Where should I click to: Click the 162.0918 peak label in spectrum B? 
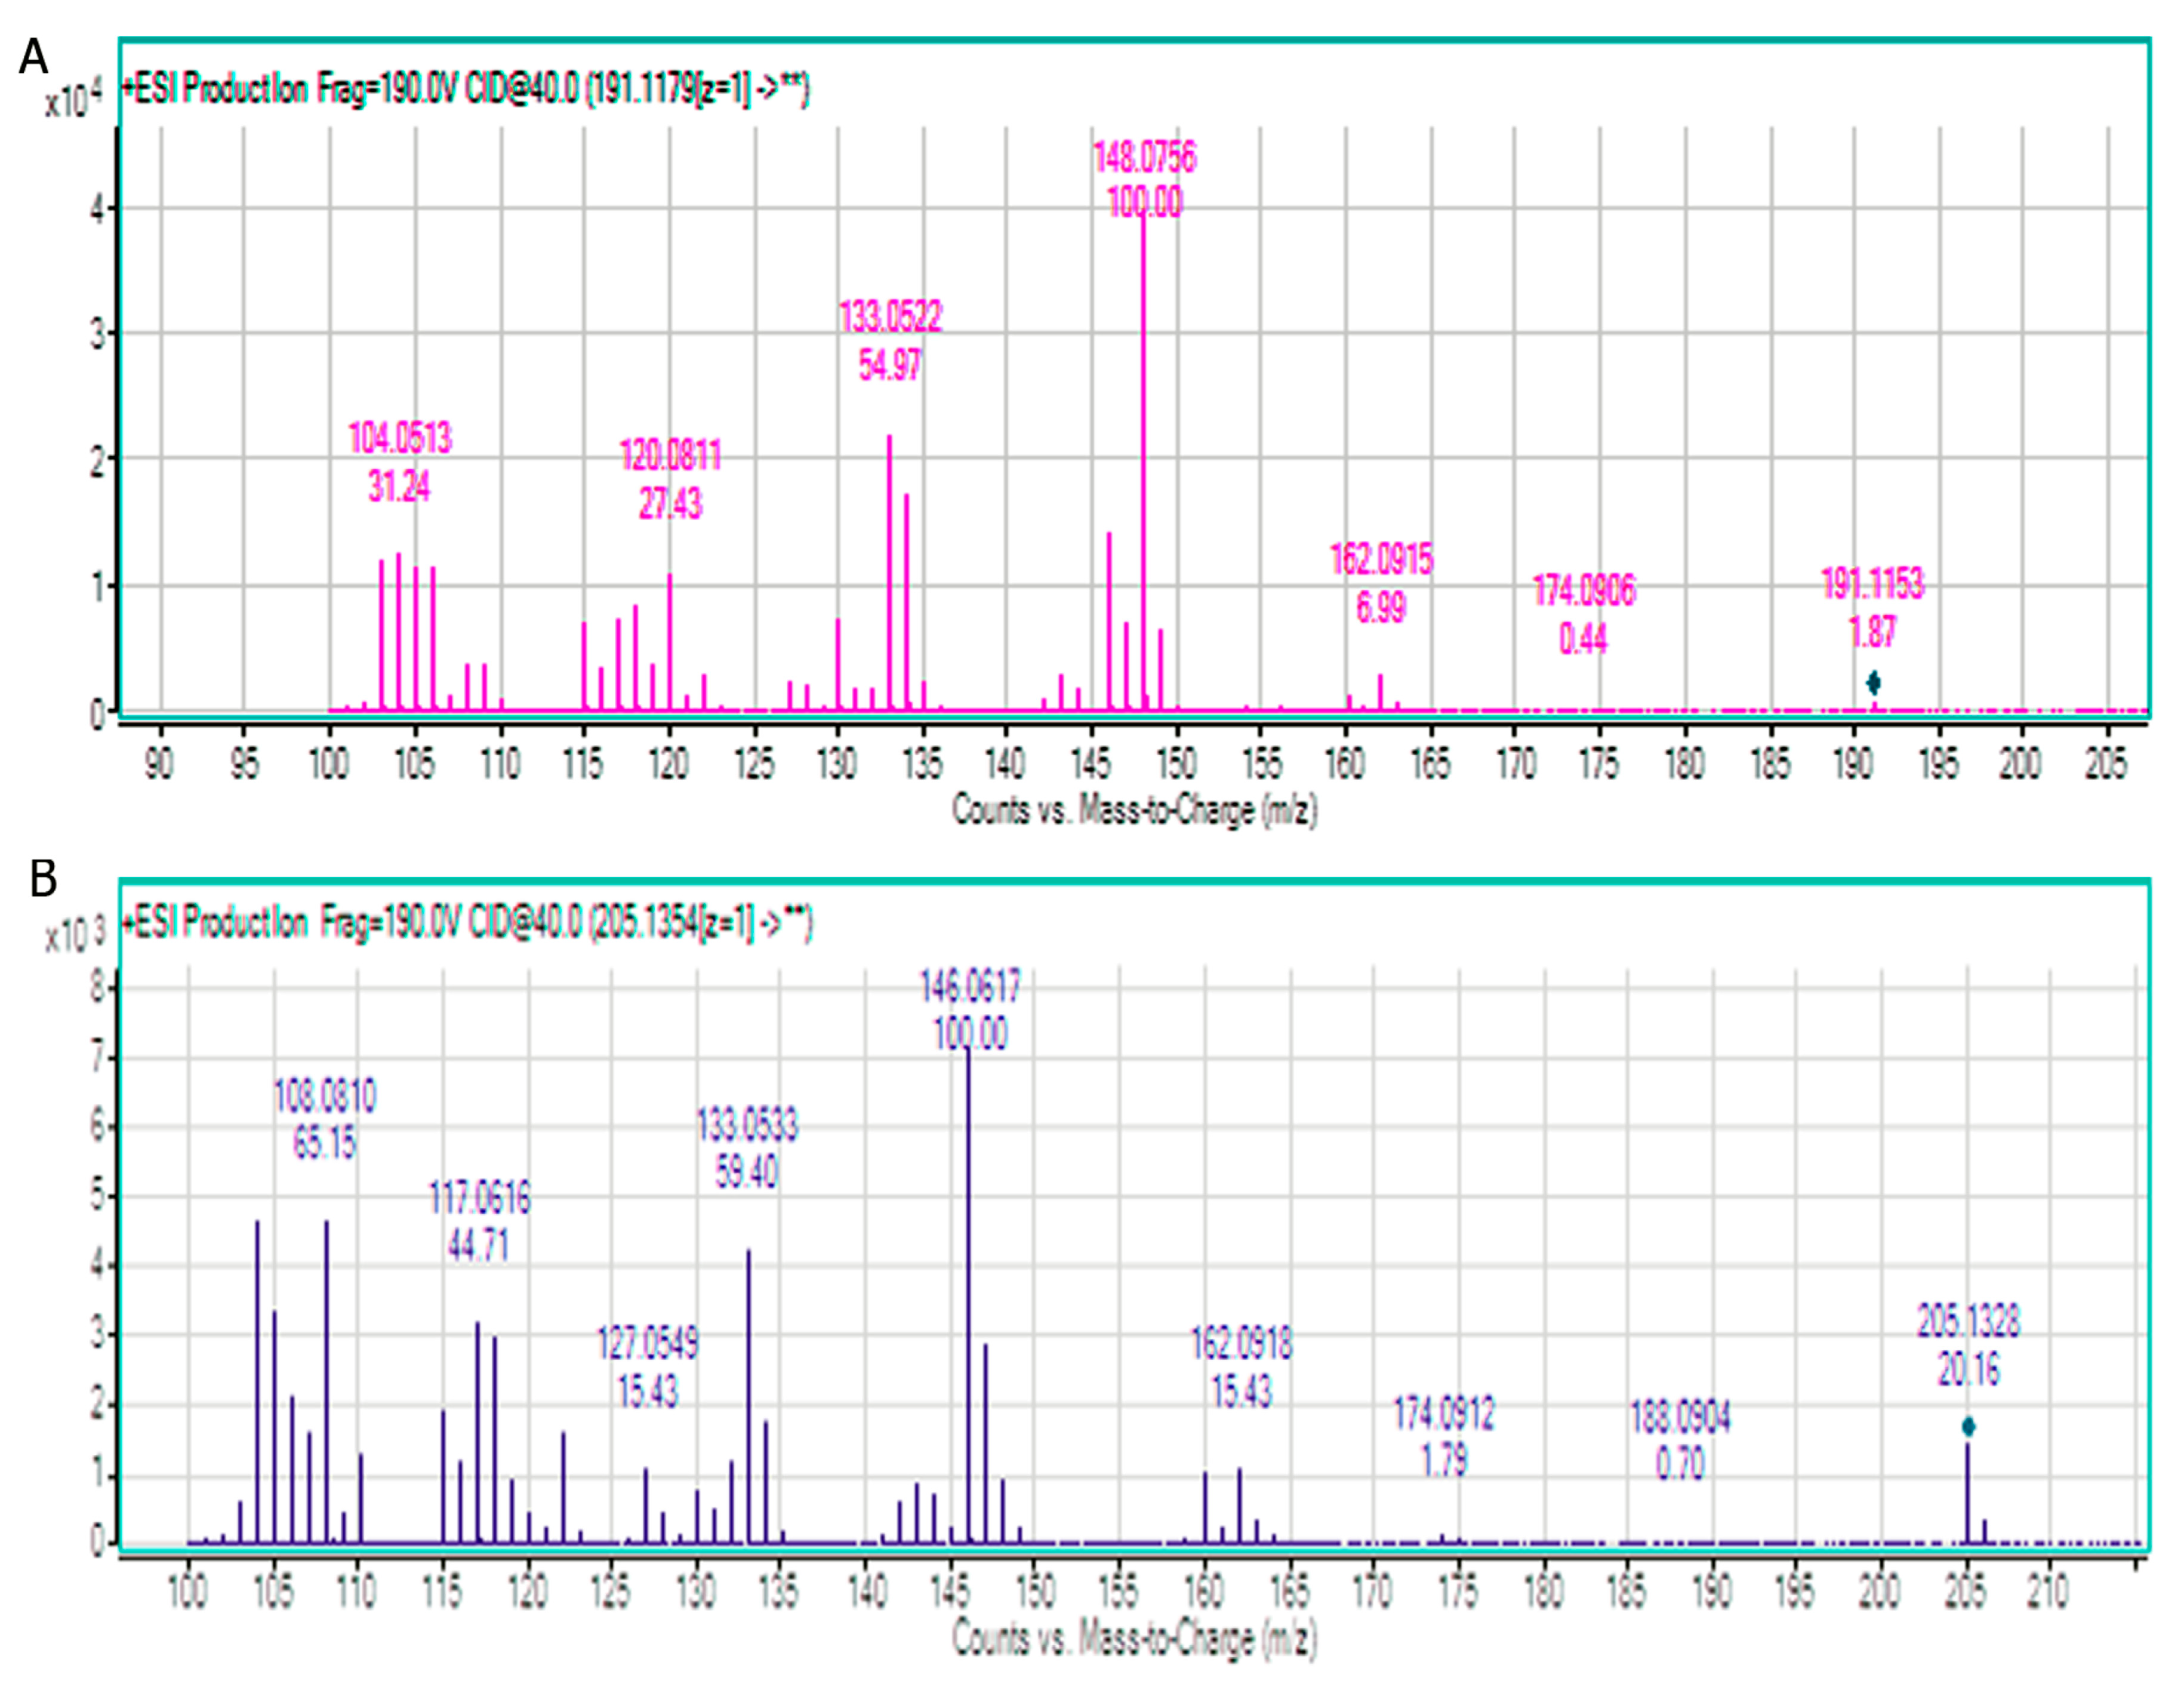(1241, 1343)
